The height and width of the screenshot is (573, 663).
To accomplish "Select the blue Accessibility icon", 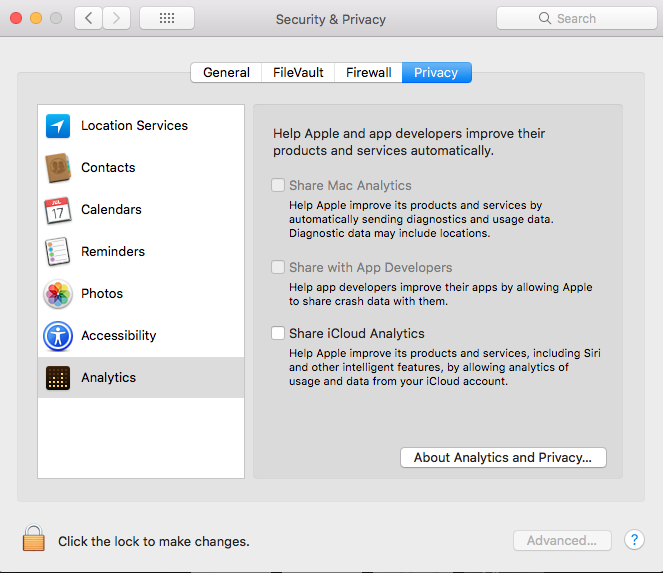I will (58, 336).
